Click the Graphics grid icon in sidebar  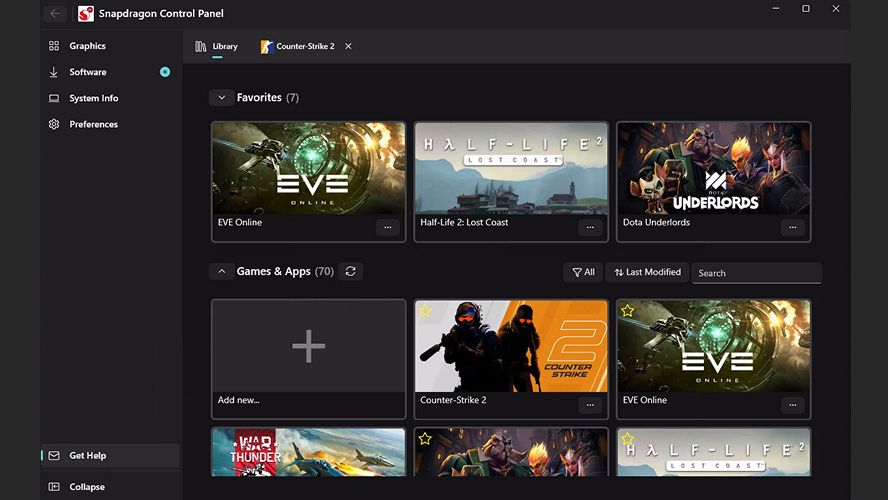54,46
